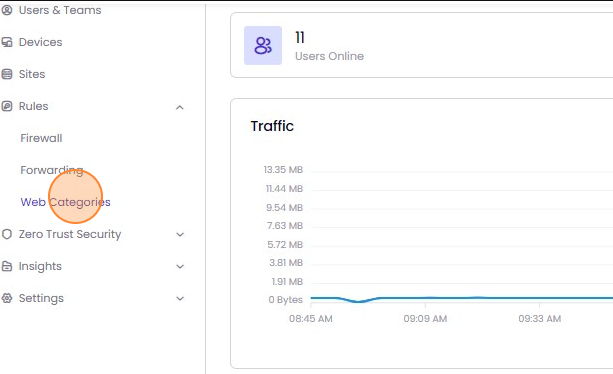Click the Users & Teams person icon

pyautogui.click(x=7, y=10)
